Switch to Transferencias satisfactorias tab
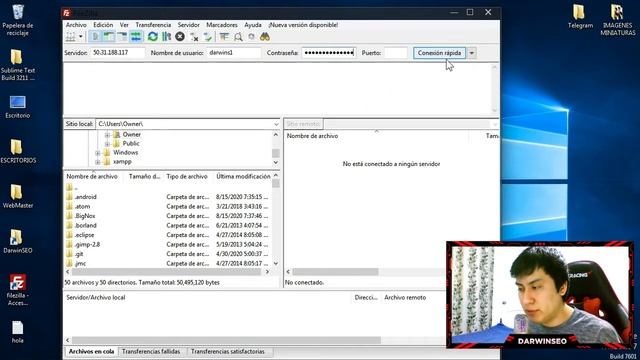Image resolution: width=640 pixels, height=360 pixels. pos(228,351)
